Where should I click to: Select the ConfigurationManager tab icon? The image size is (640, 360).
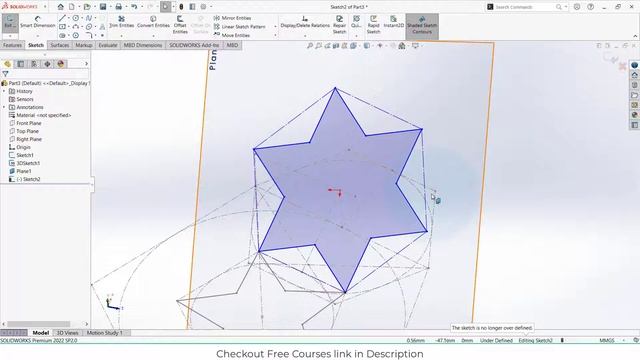click(34, 64)
